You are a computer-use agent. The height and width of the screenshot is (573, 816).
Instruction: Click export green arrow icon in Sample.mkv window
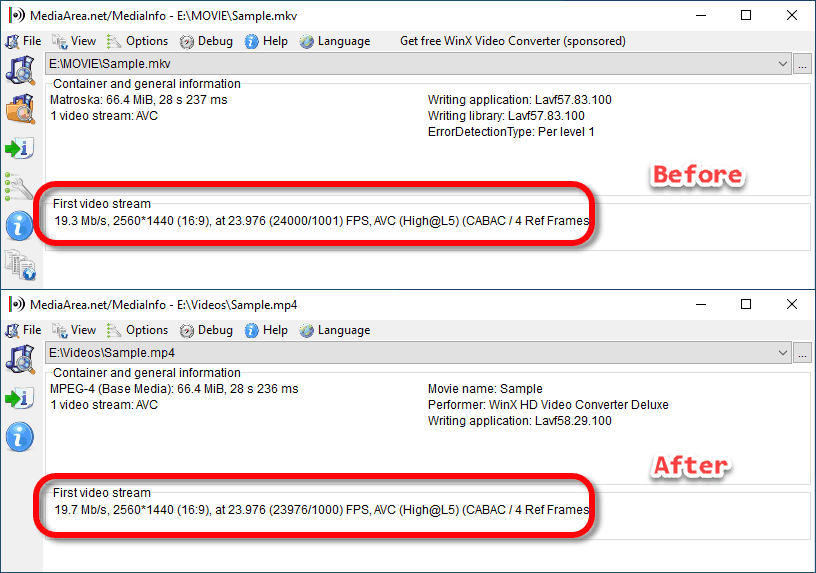20,148
